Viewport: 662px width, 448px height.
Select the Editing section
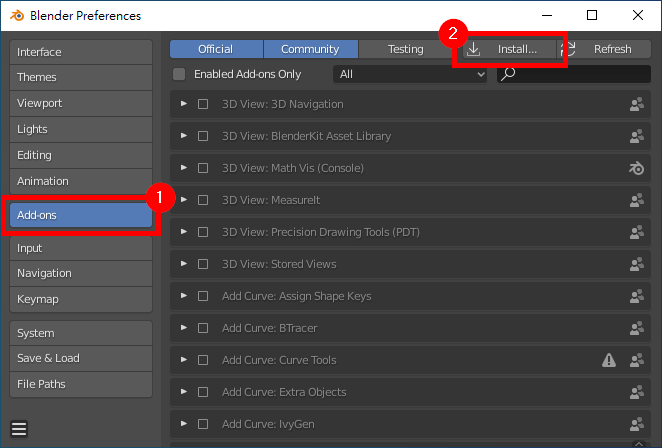point(81,155)
